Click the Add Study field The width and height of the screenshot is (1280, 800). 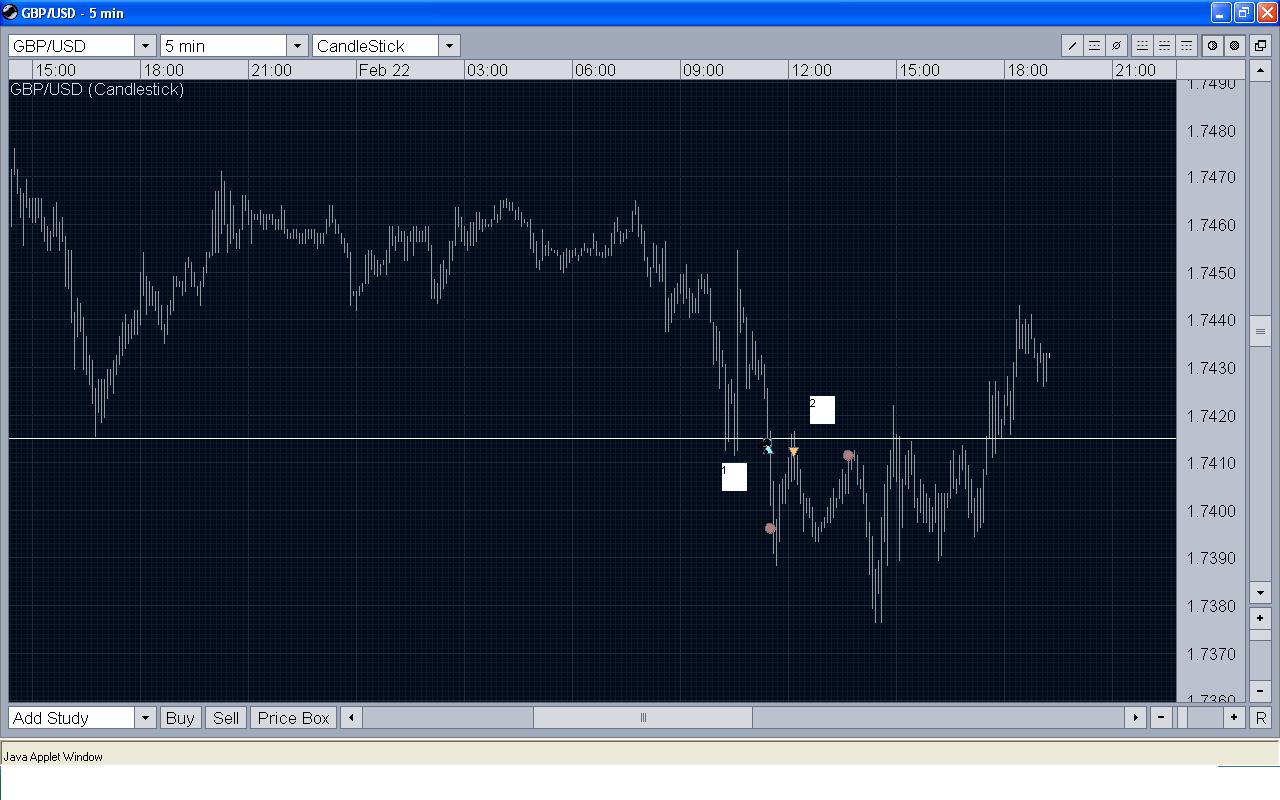pyautogui.click(x=71, y=718)
